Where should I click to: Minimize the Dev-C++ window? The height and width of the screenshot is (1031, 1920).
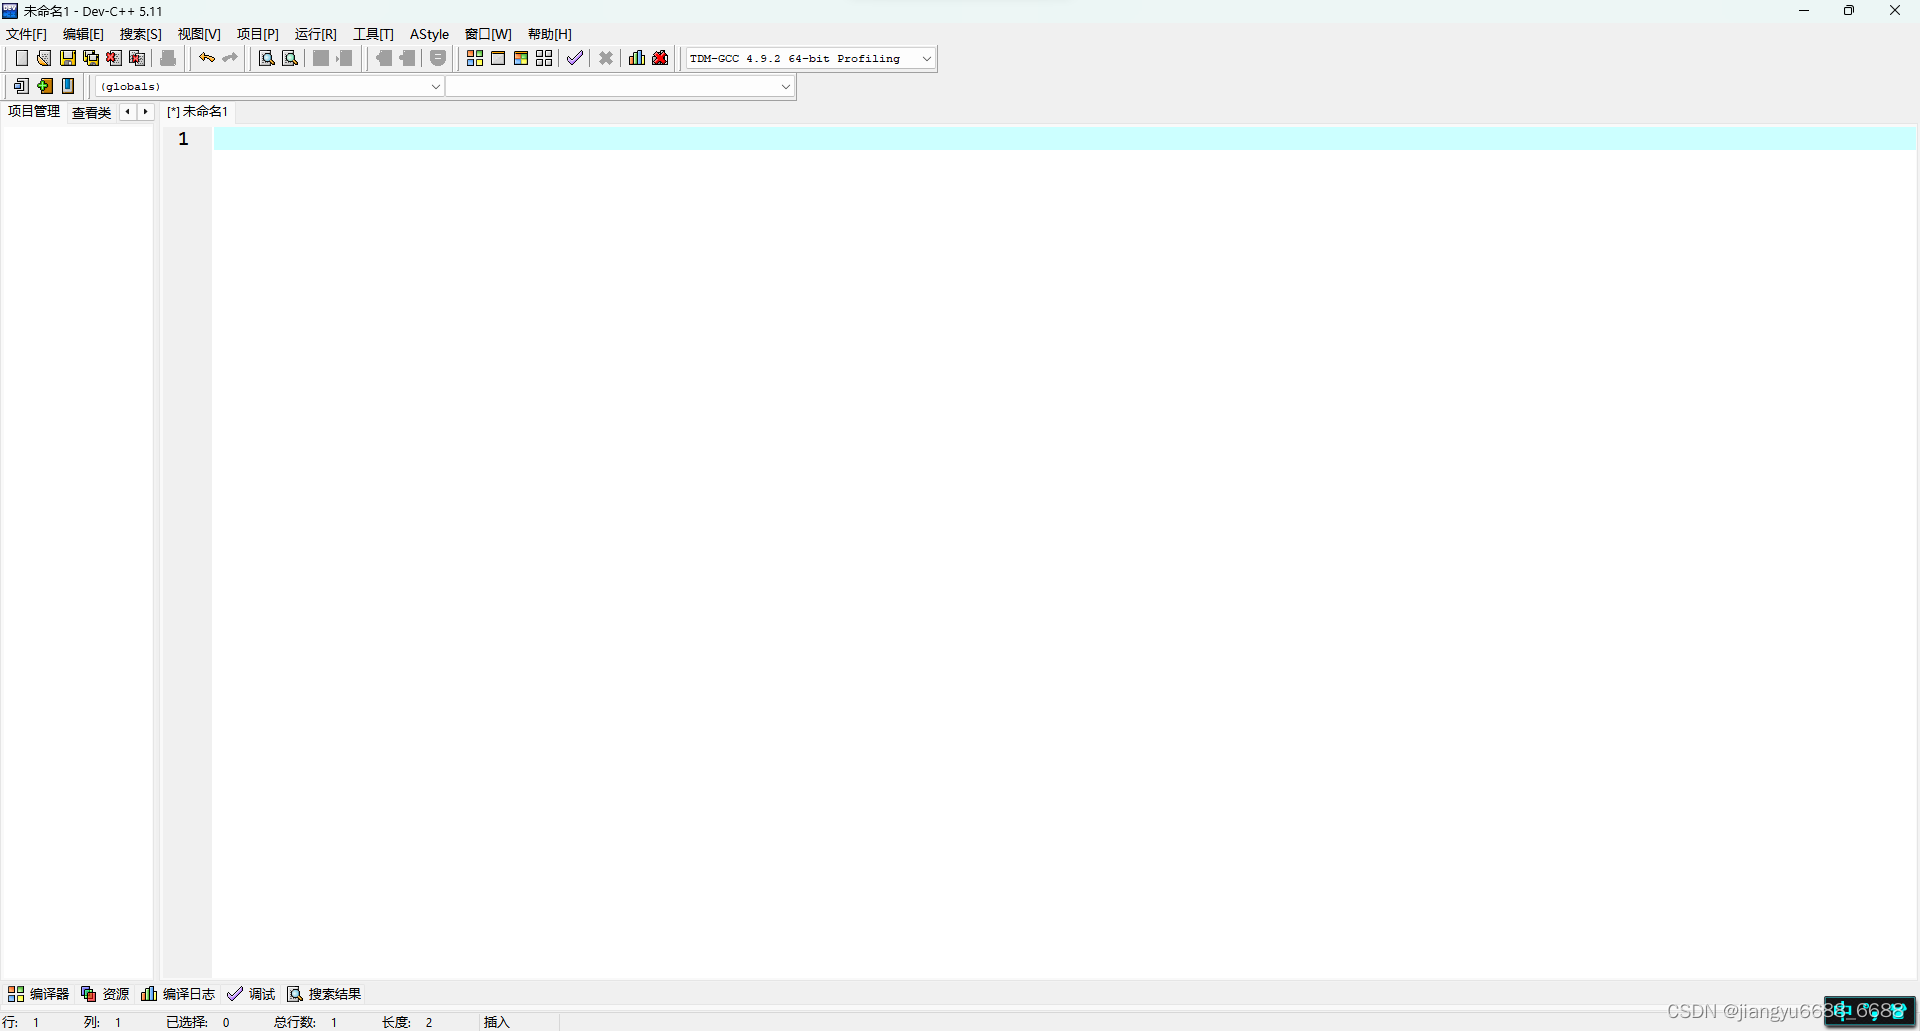[1804, 11]
